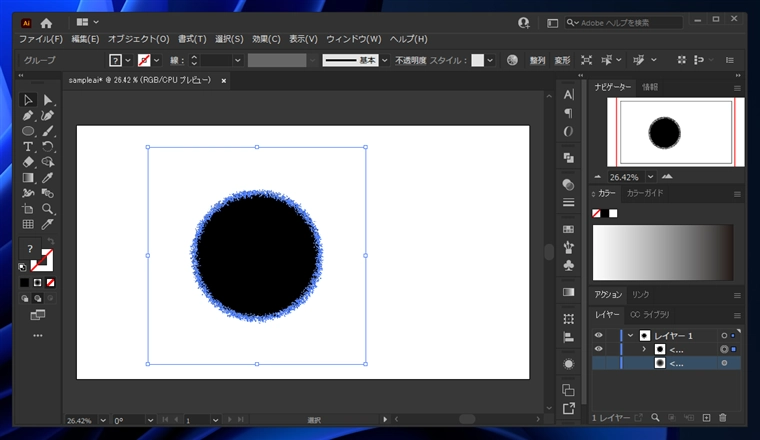Open the Asset Export panel icon
The width and height of the screenshot is (760, 440).
(569, 409)
